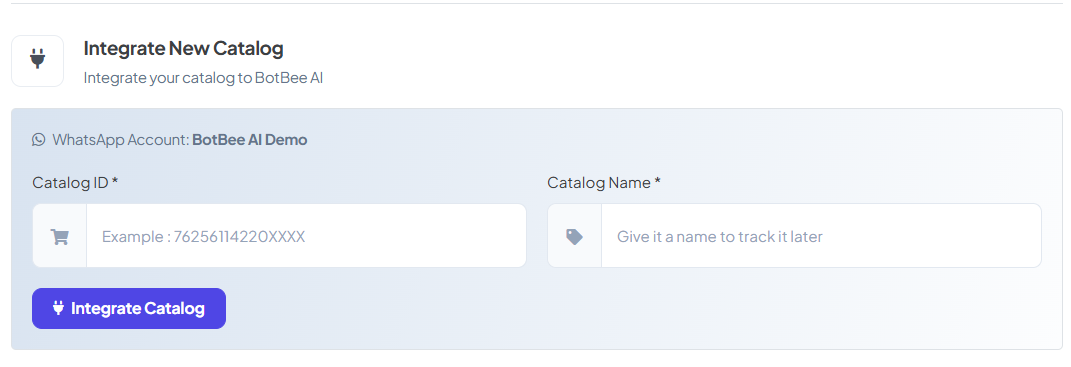This screenshot has height=367, width=1071.
Task: Focus the Catalog Name input field
Action: (821, 236)
